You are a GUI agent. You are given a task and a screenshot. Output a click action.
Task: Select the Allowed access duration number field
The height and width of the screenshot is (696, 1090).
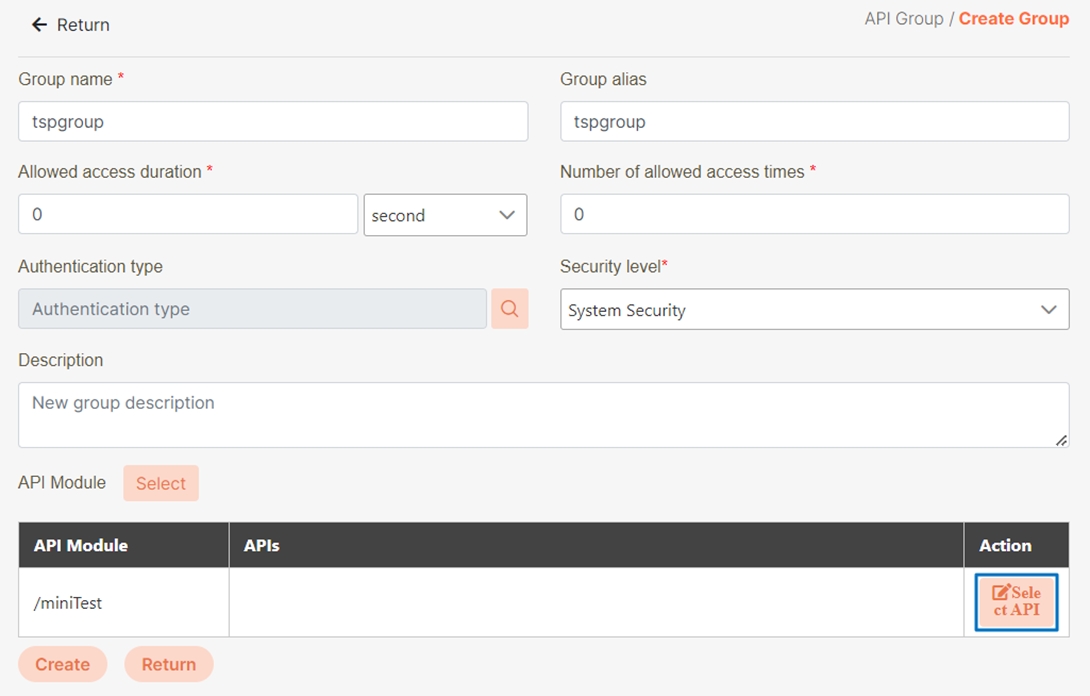(188, 214)
